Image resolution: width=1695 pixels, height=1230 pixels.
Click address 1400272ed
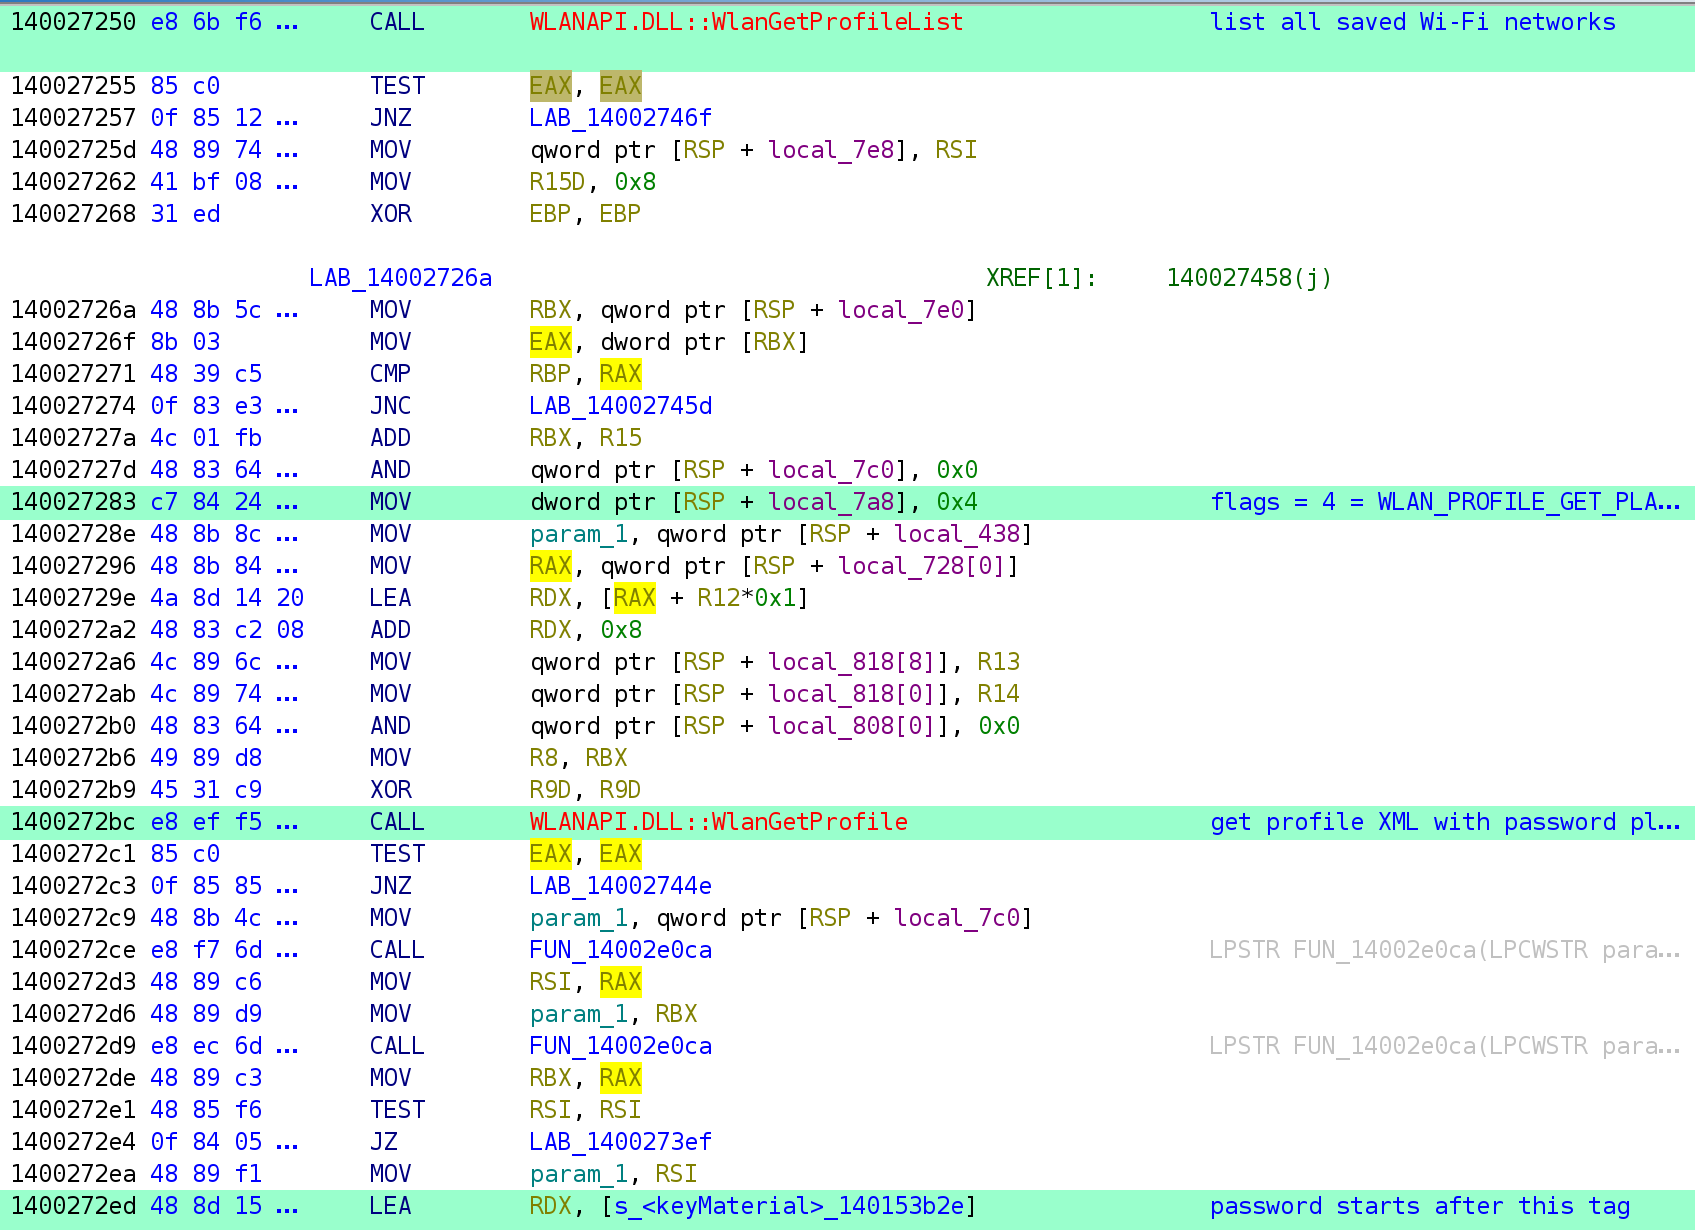click(73, 1206)
